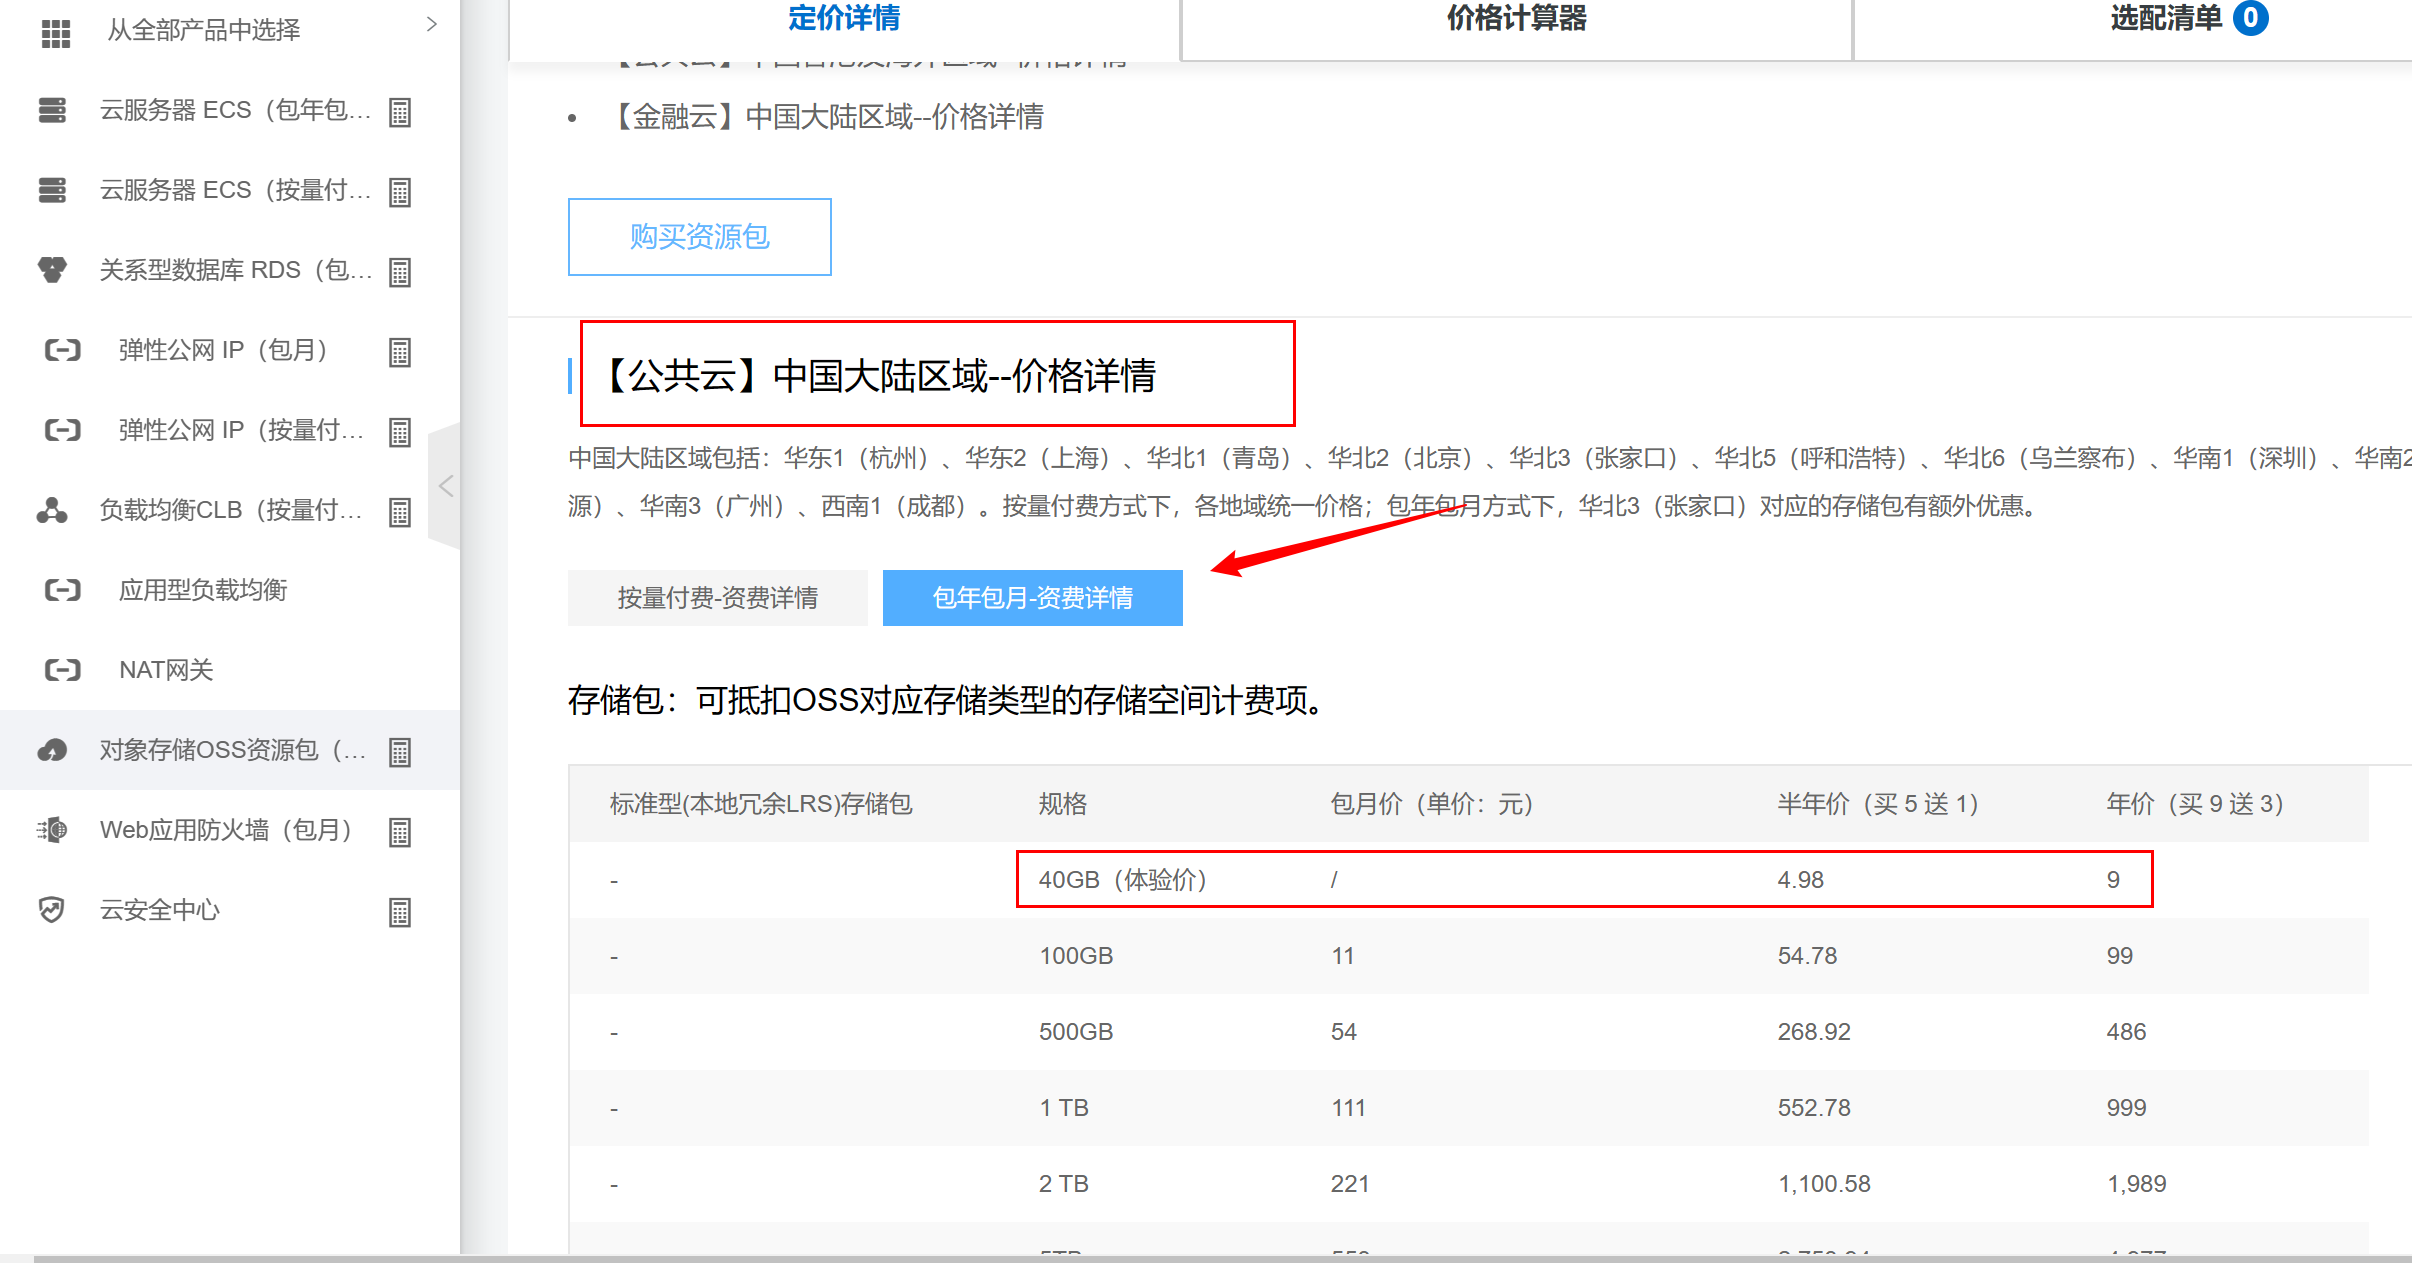The width and height of the screenshot is (2412, 1263).
Task: Select NAT网关 in the sidebar
Action: point(166,670)
